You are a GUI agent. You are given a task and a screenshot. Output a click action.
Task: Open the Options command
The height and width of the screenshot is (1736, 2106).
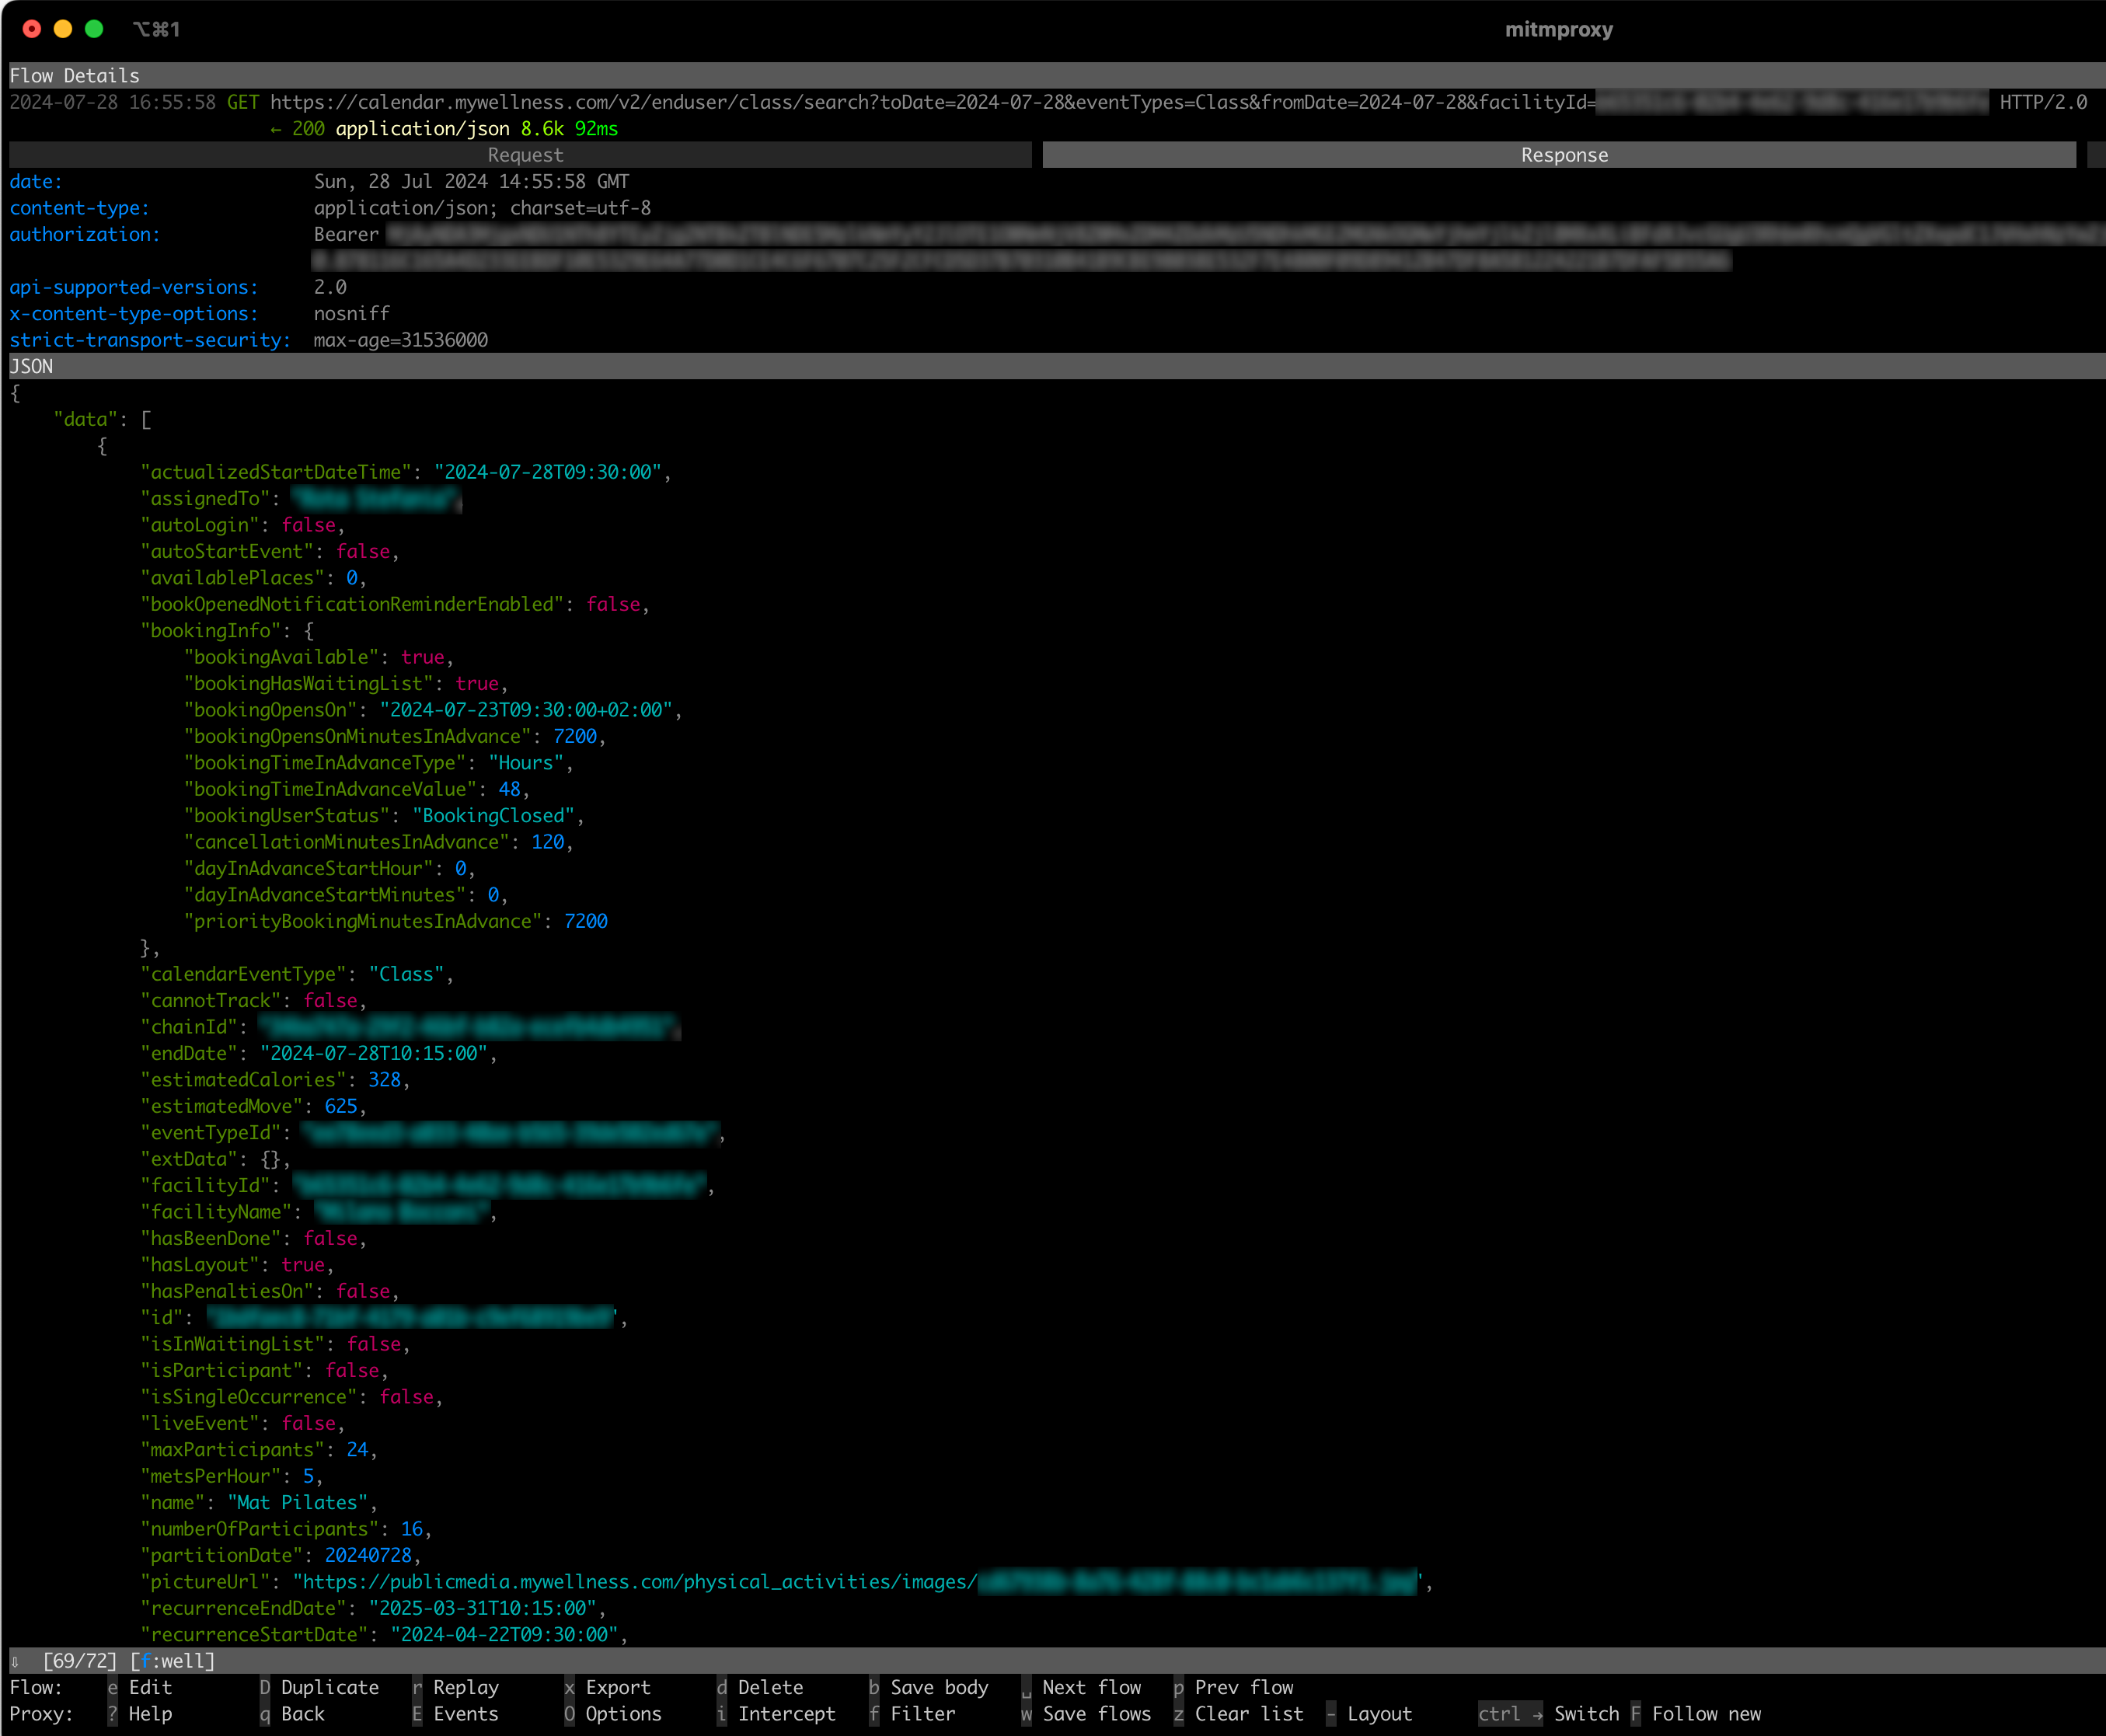pos(613,1713)
